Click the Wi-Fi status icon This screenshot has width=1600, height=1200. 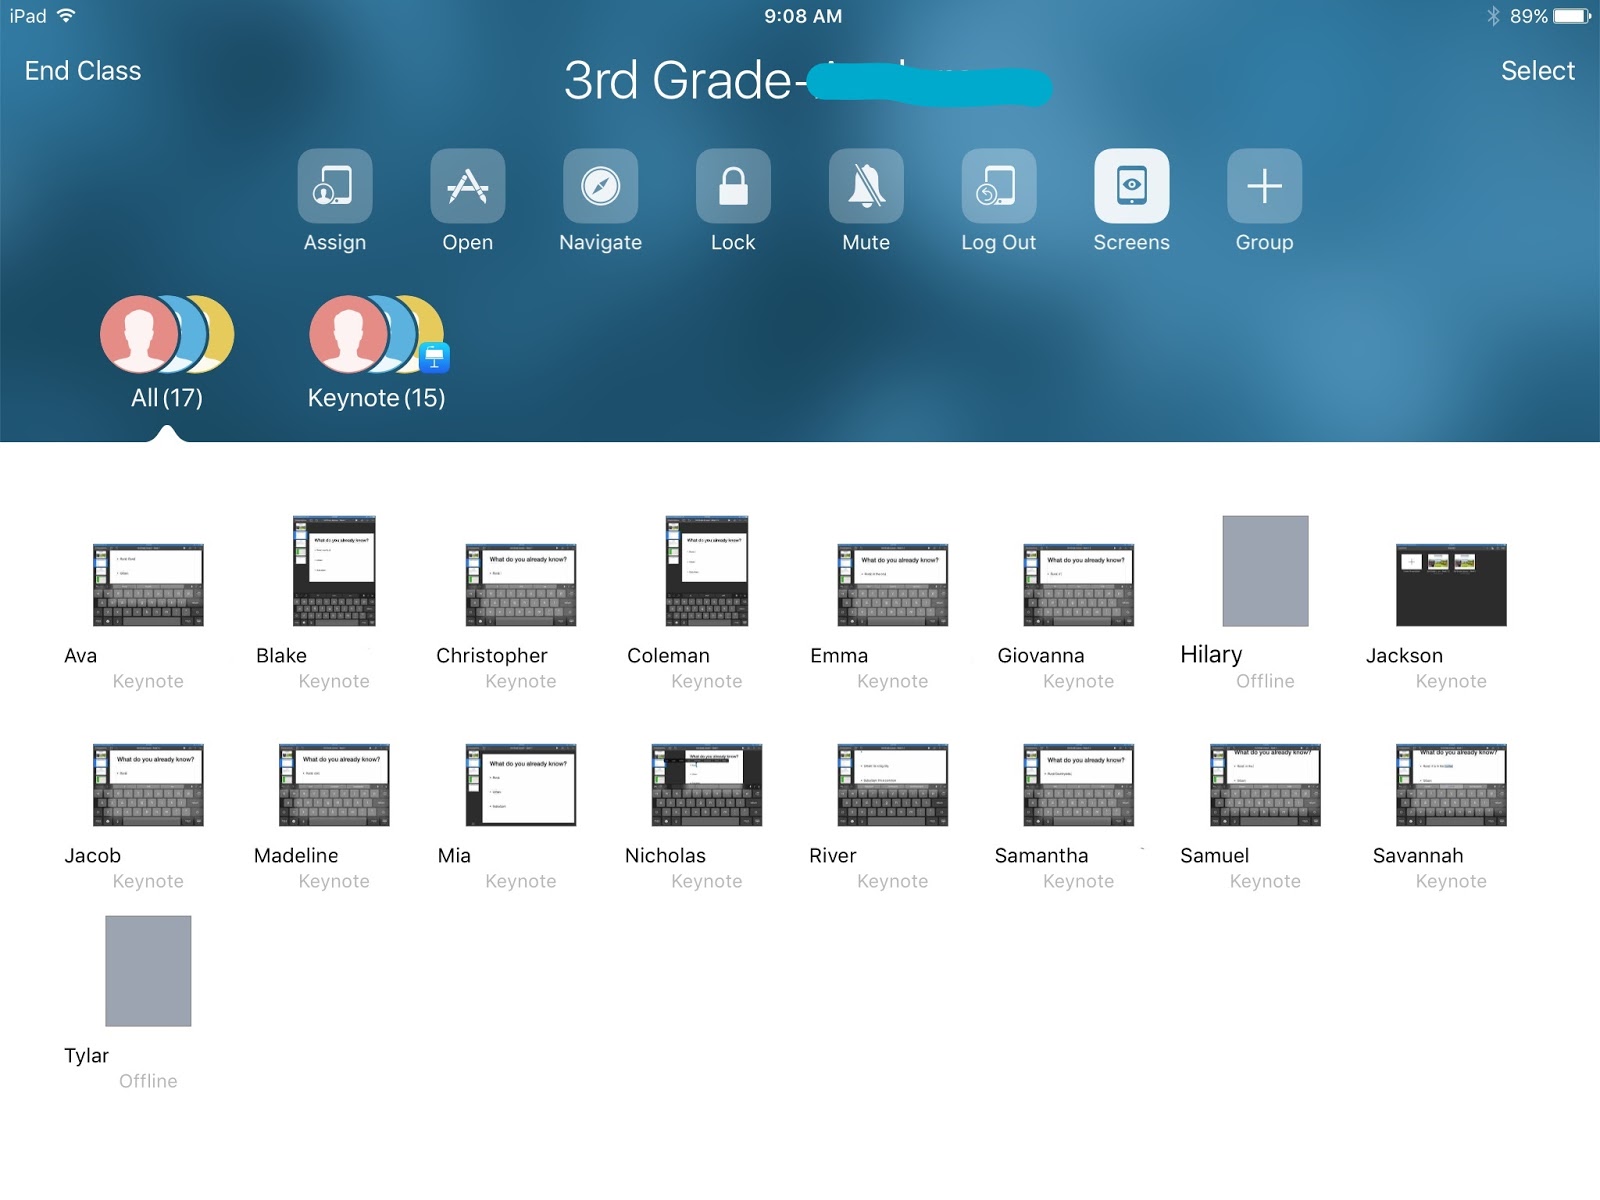[x=66, y=15]
